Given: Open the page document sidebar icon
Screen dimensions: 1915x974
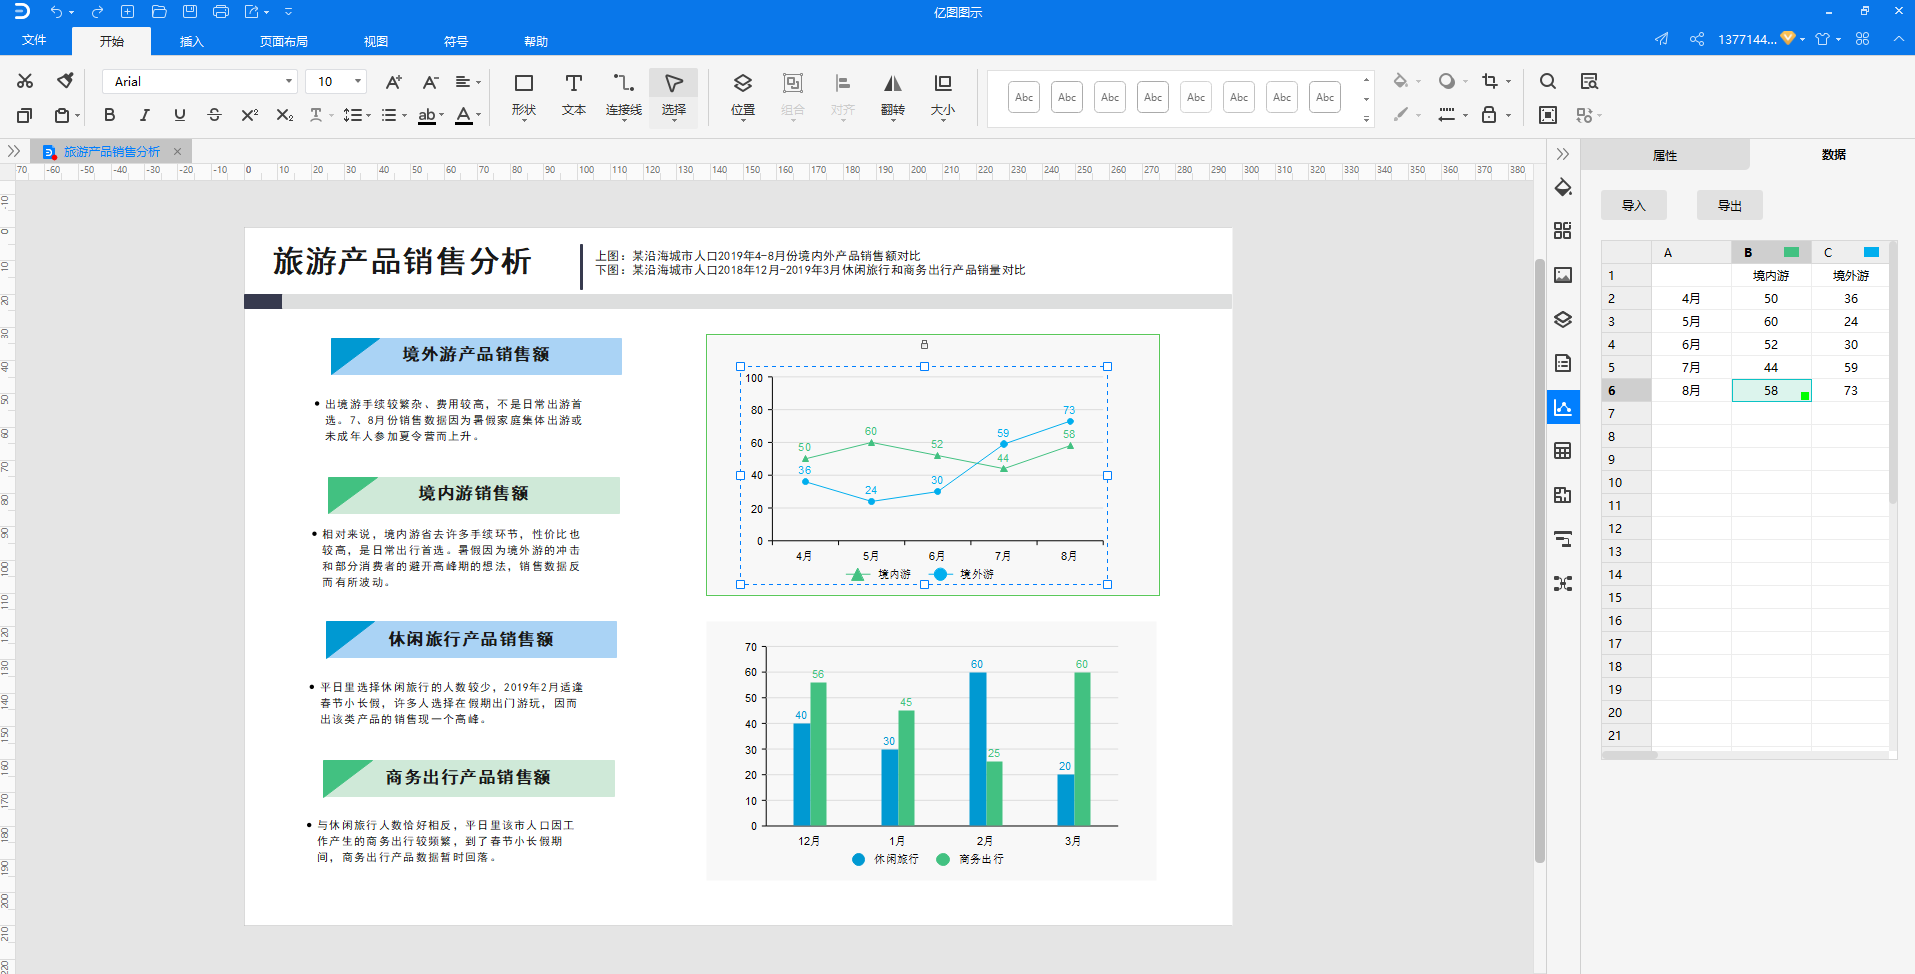Looking at the screenshot, I should coord(1563,363).
